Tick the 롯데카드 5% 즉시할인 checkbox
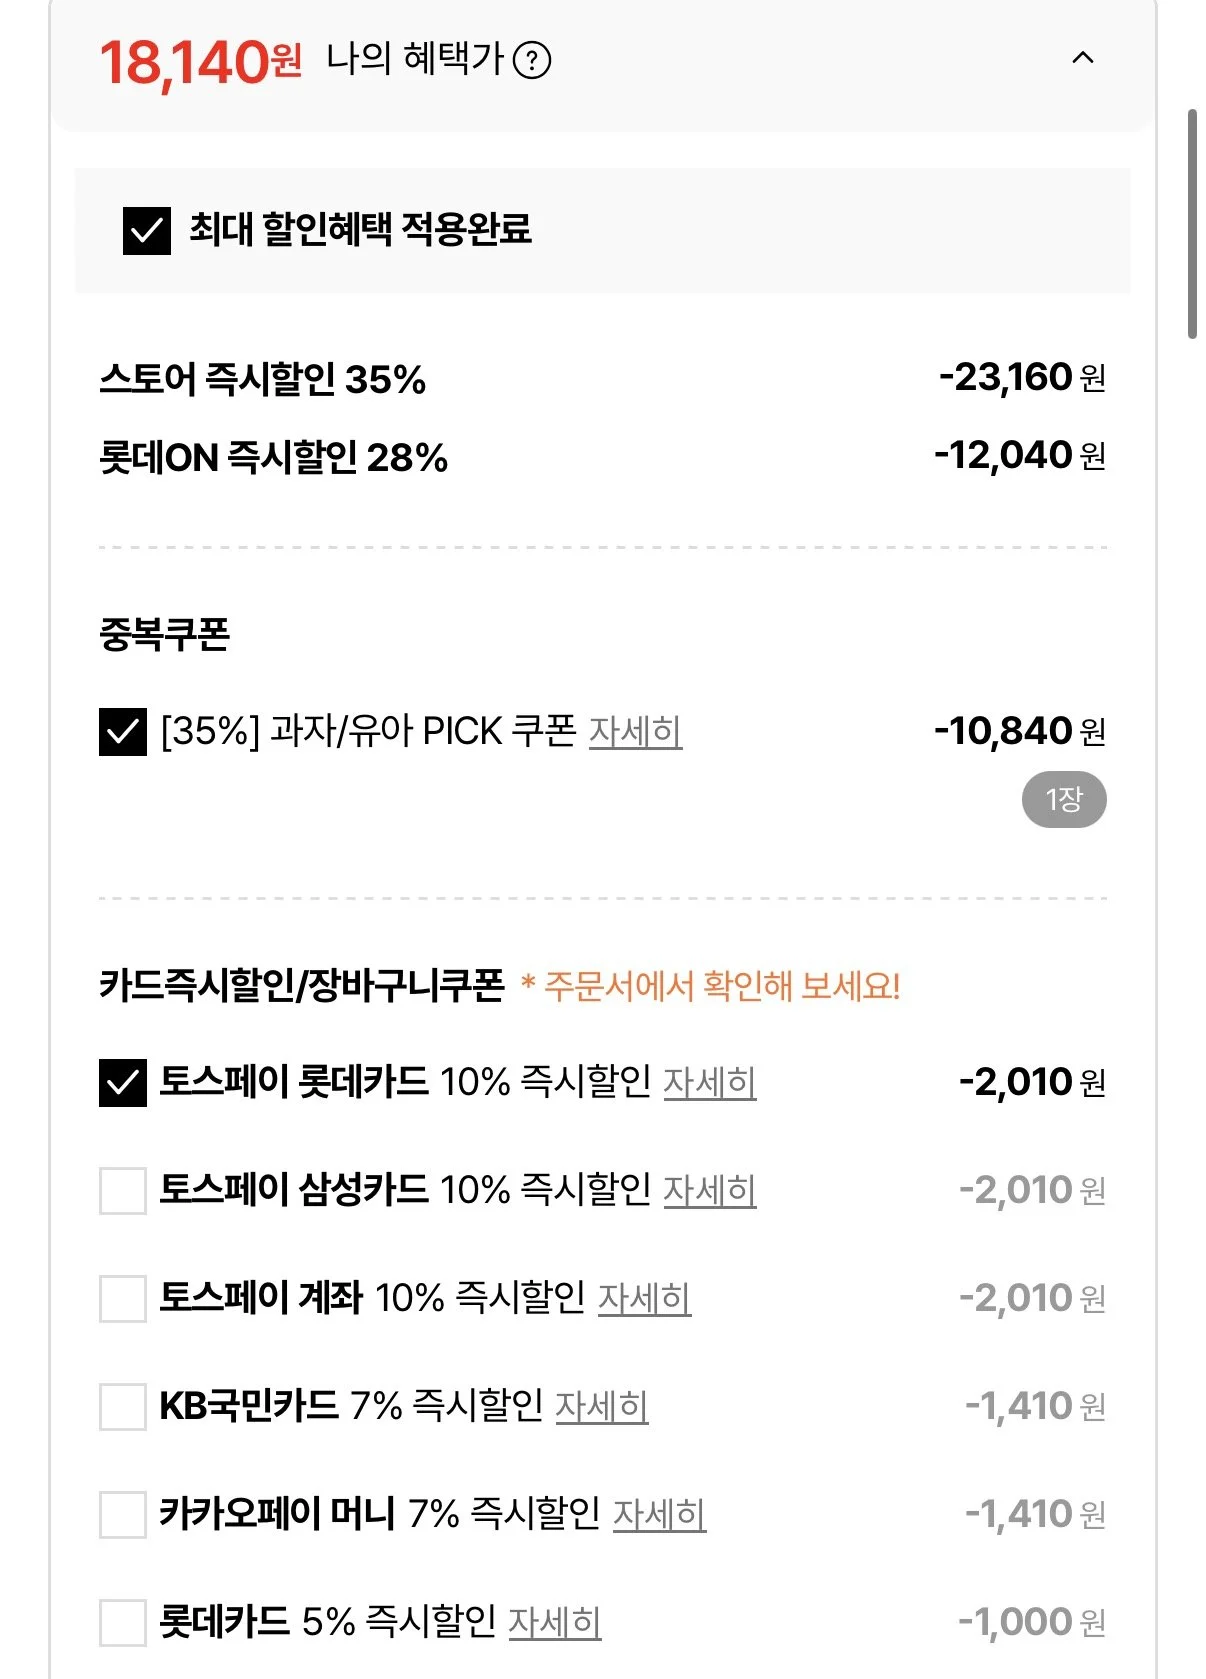The height and width of the screenshot is (1679, 1206). coord(123,1622)
